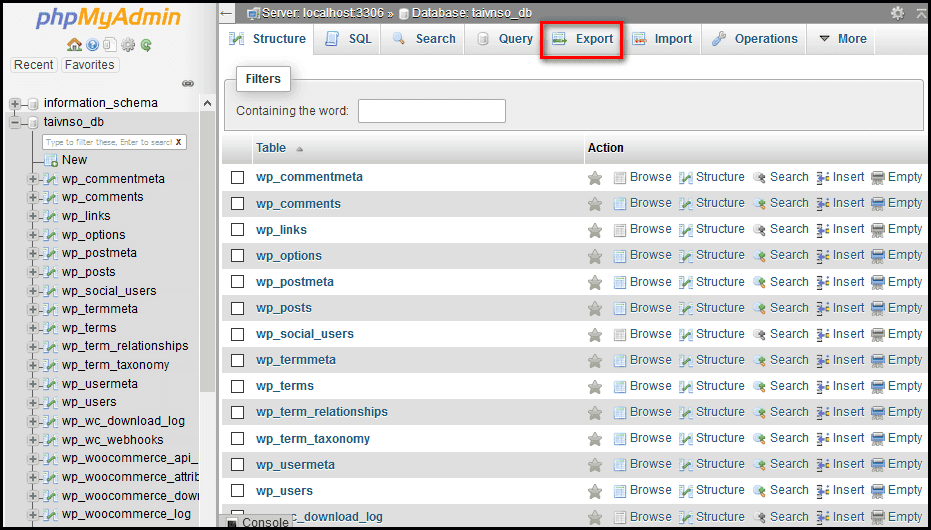Star the wp_users table as favorite
The height and width of the screenshot is (530, 931).
click(595, 491)
